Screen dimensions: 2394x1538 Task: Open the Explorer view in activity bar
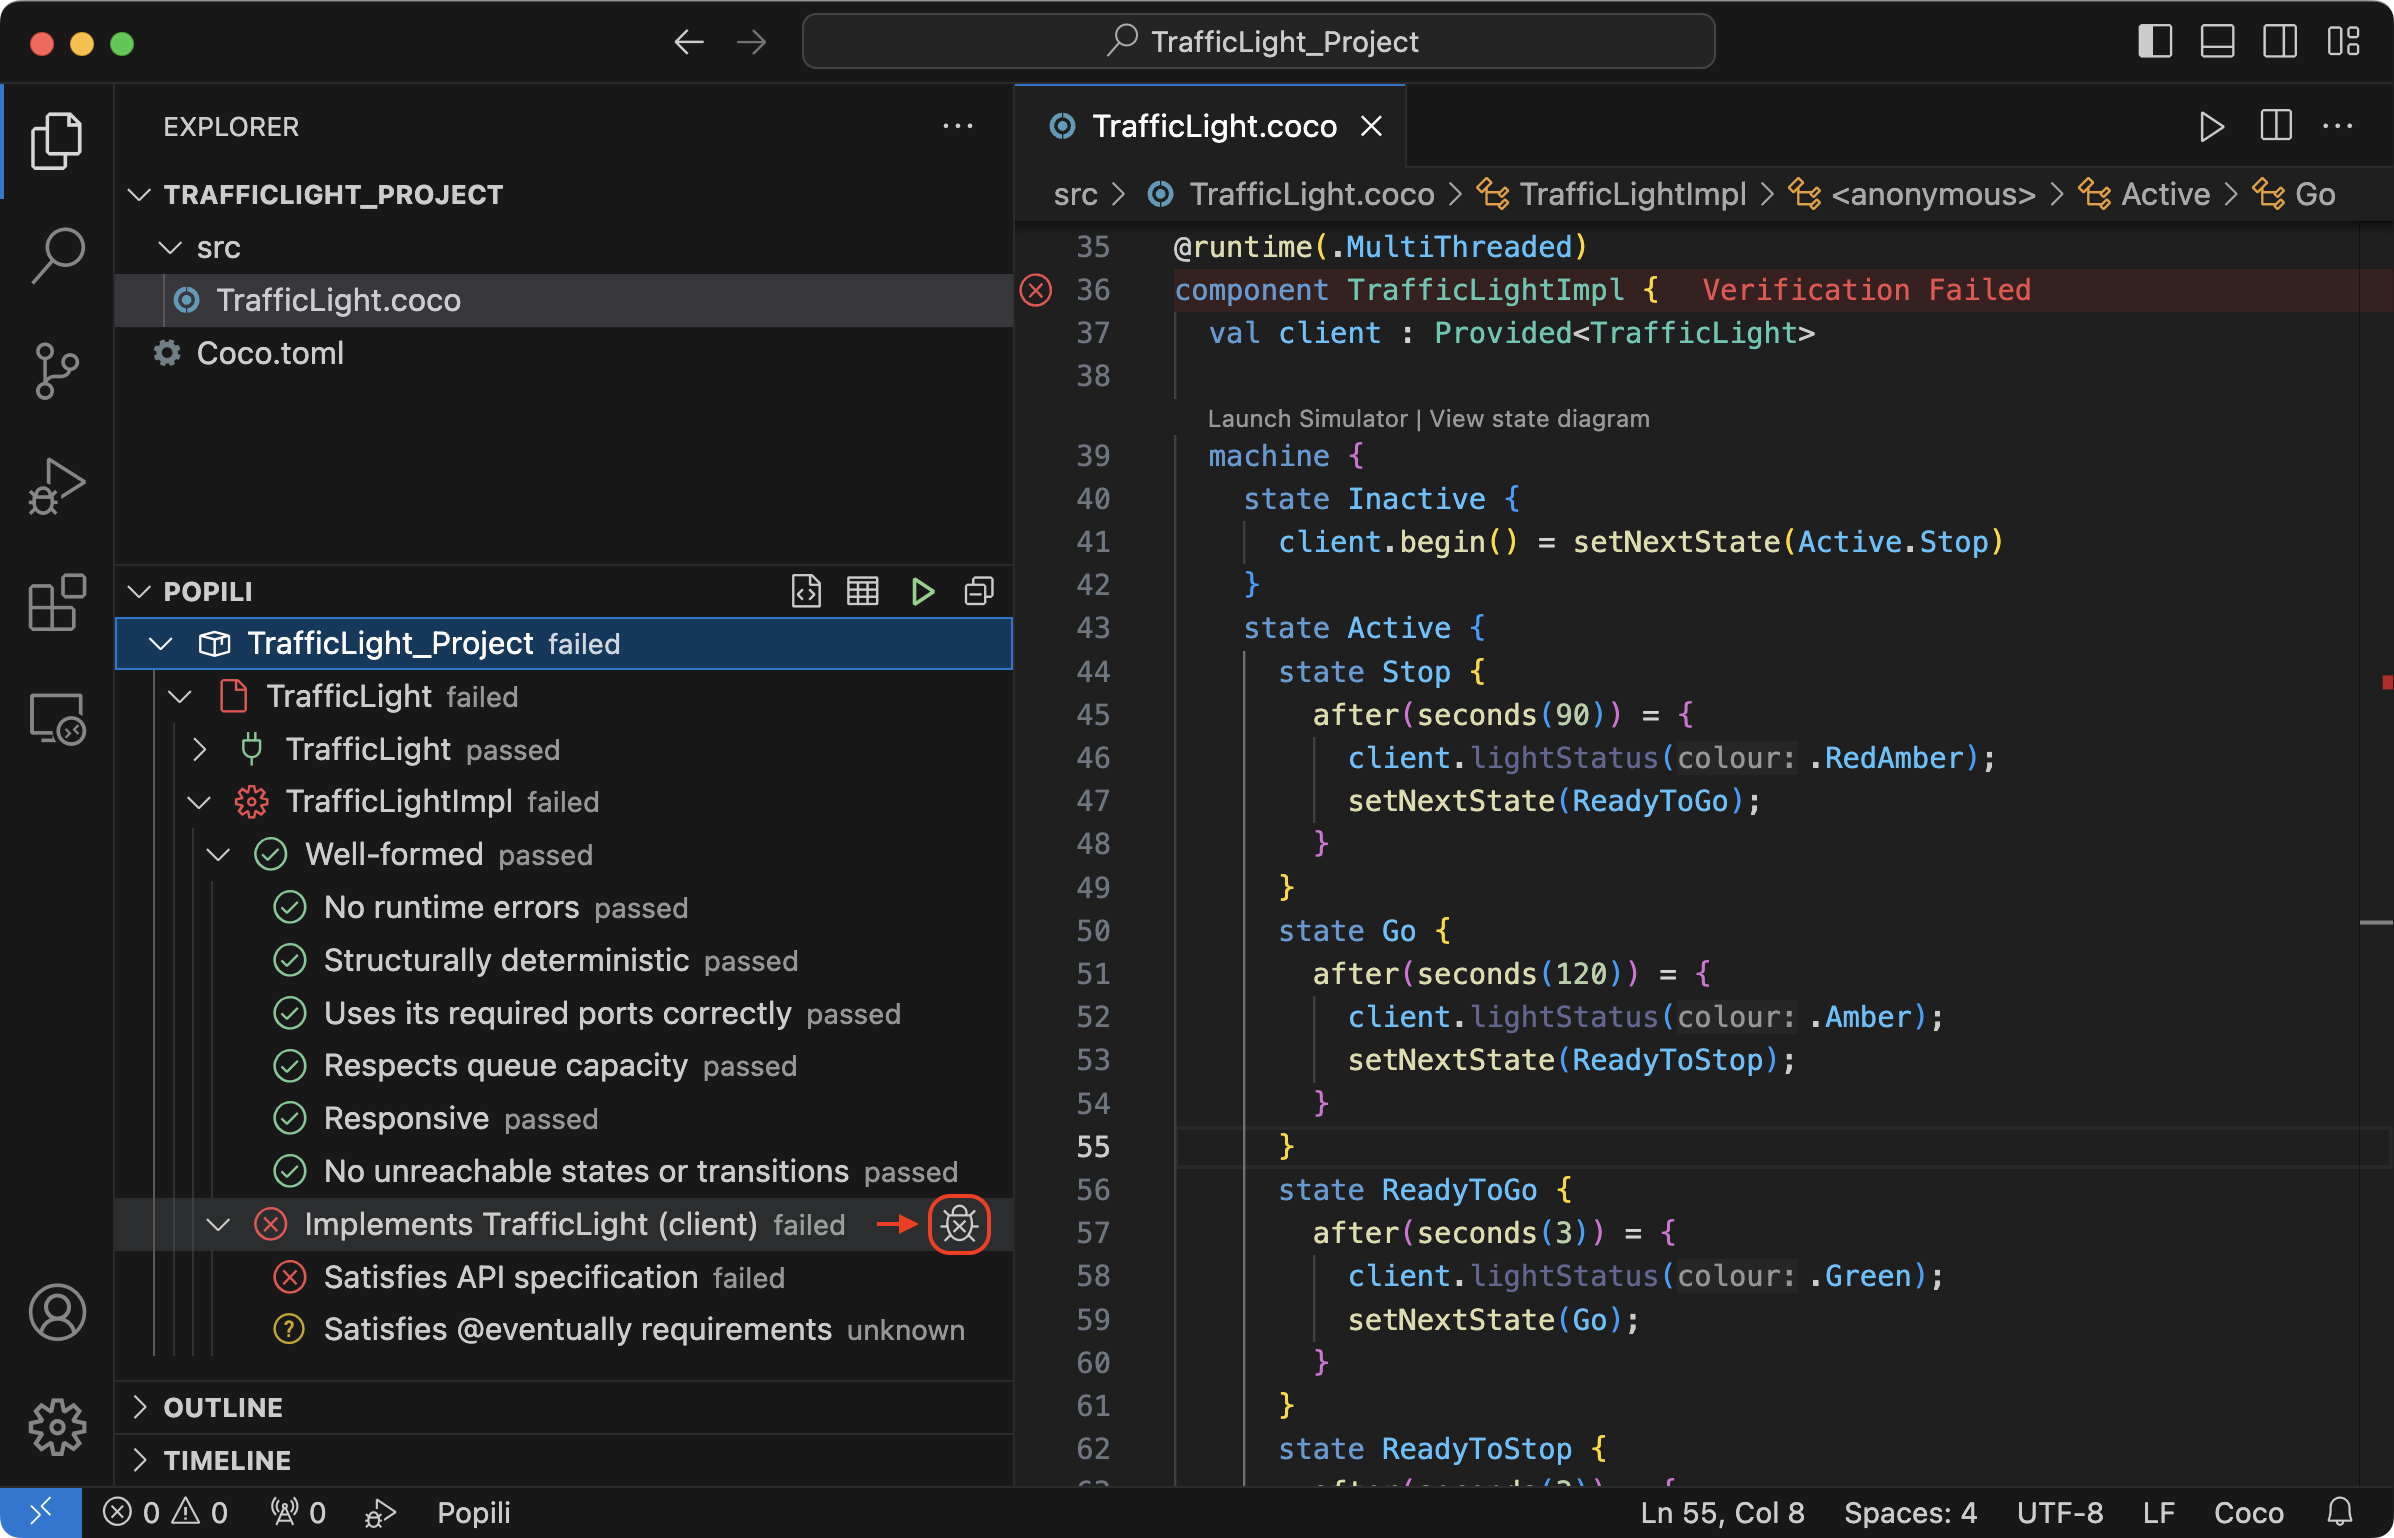point(57,140)
